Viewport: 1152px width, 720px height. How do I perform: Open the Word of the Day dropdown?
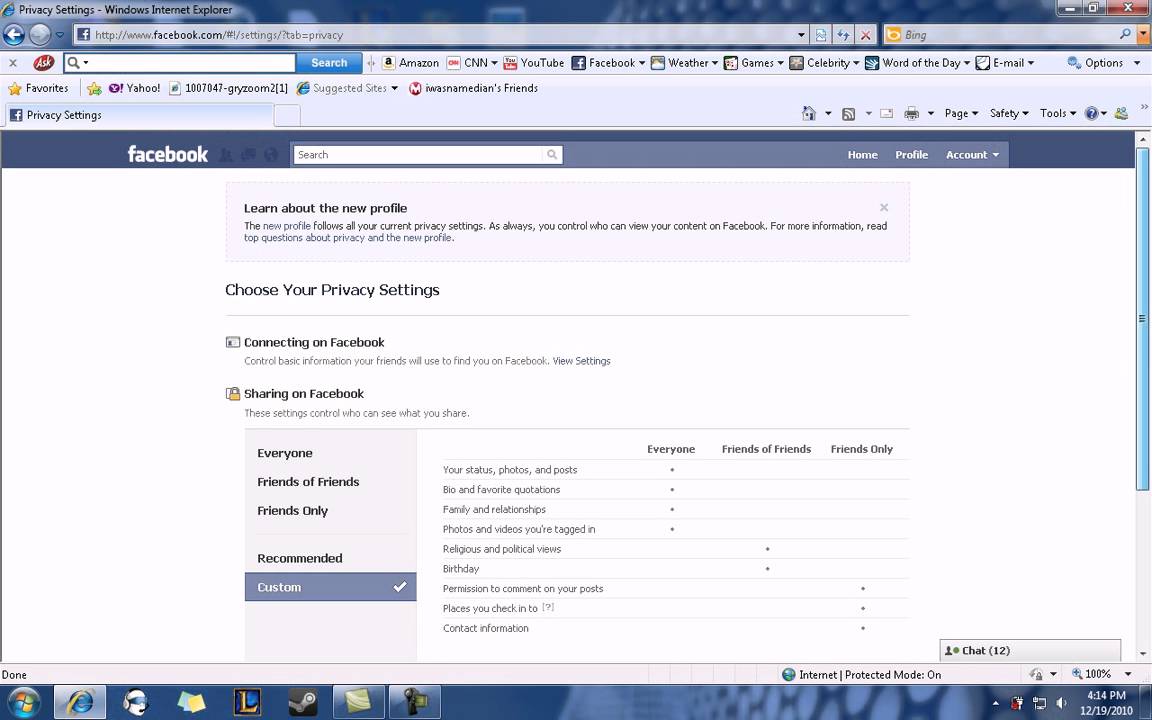click(x=967, y=63)
